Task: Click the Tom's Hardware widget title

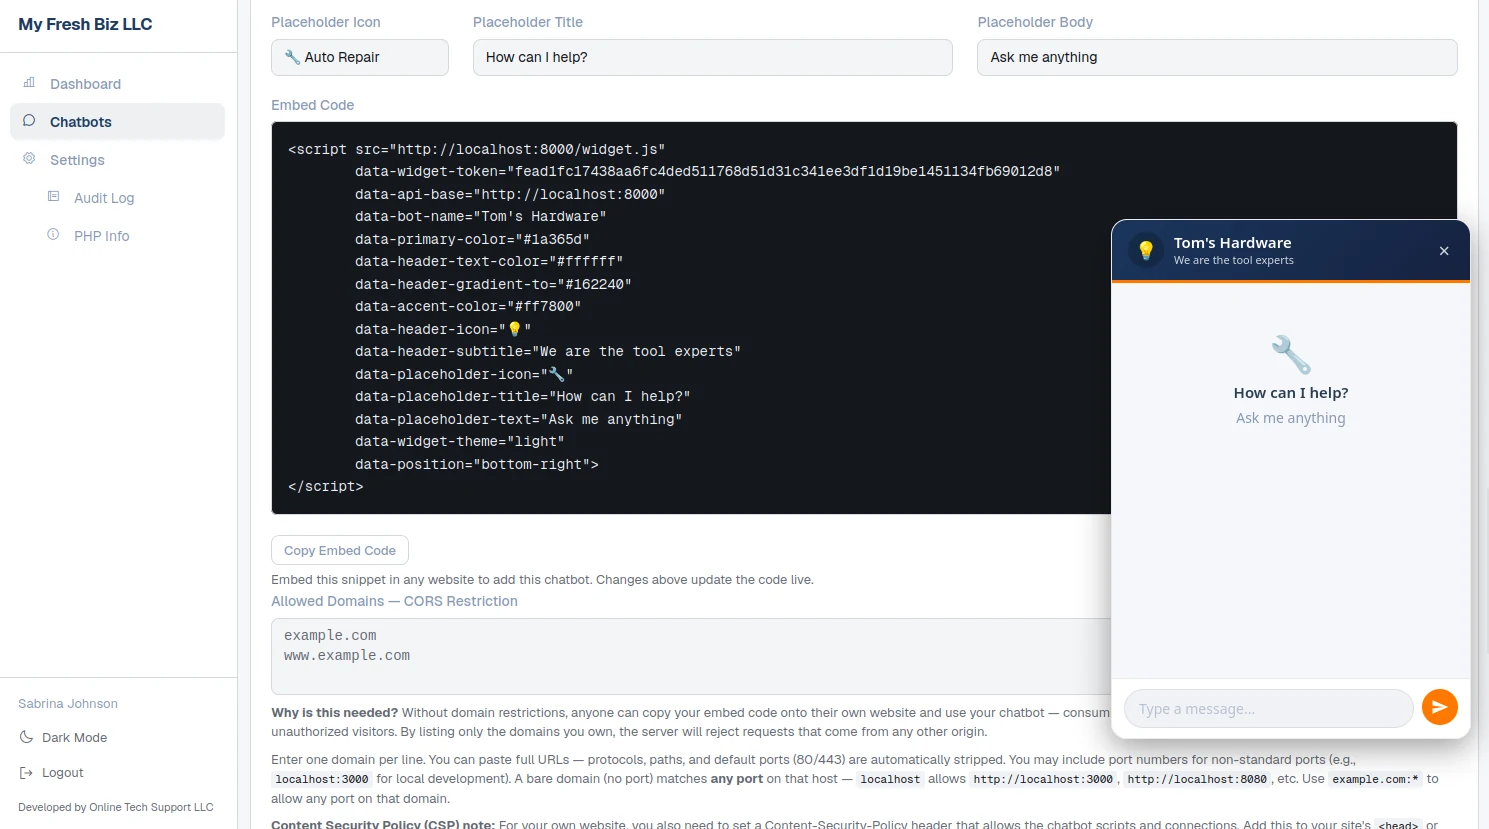Action: pos(1232,243)
